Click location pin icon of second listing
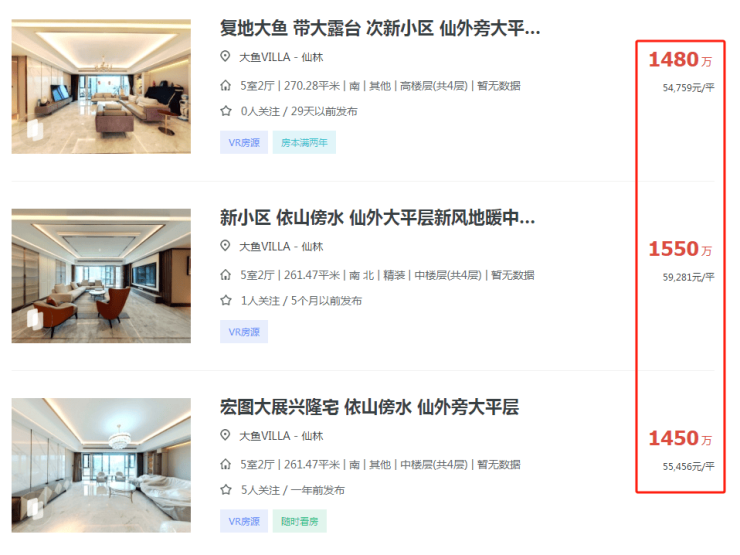This screenshot has height=555, width=740. pyautogui.click(x=226, y=246)
